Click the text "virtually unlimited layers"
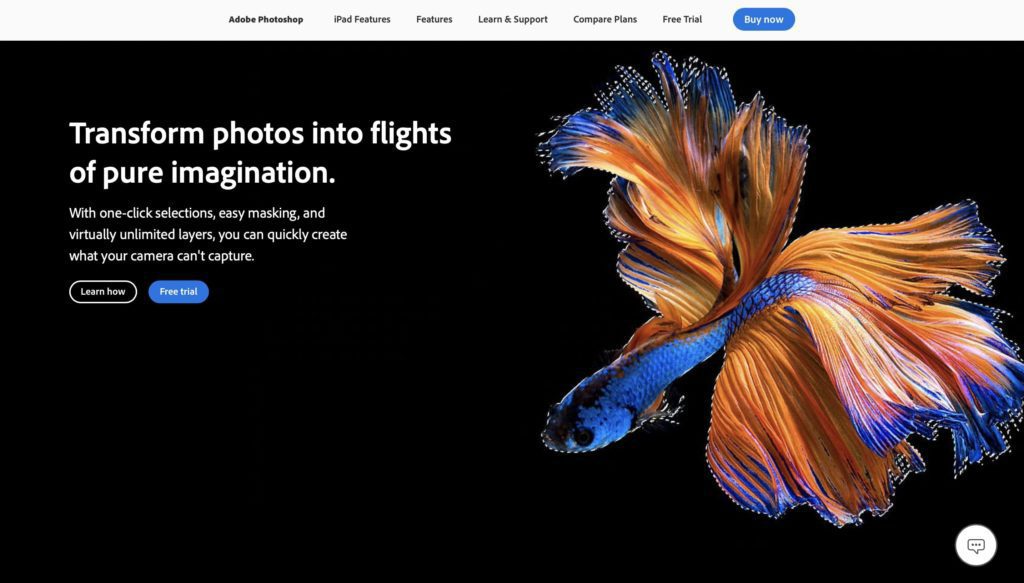This screenshot has width=1024, height=583. tap(141, 234)
